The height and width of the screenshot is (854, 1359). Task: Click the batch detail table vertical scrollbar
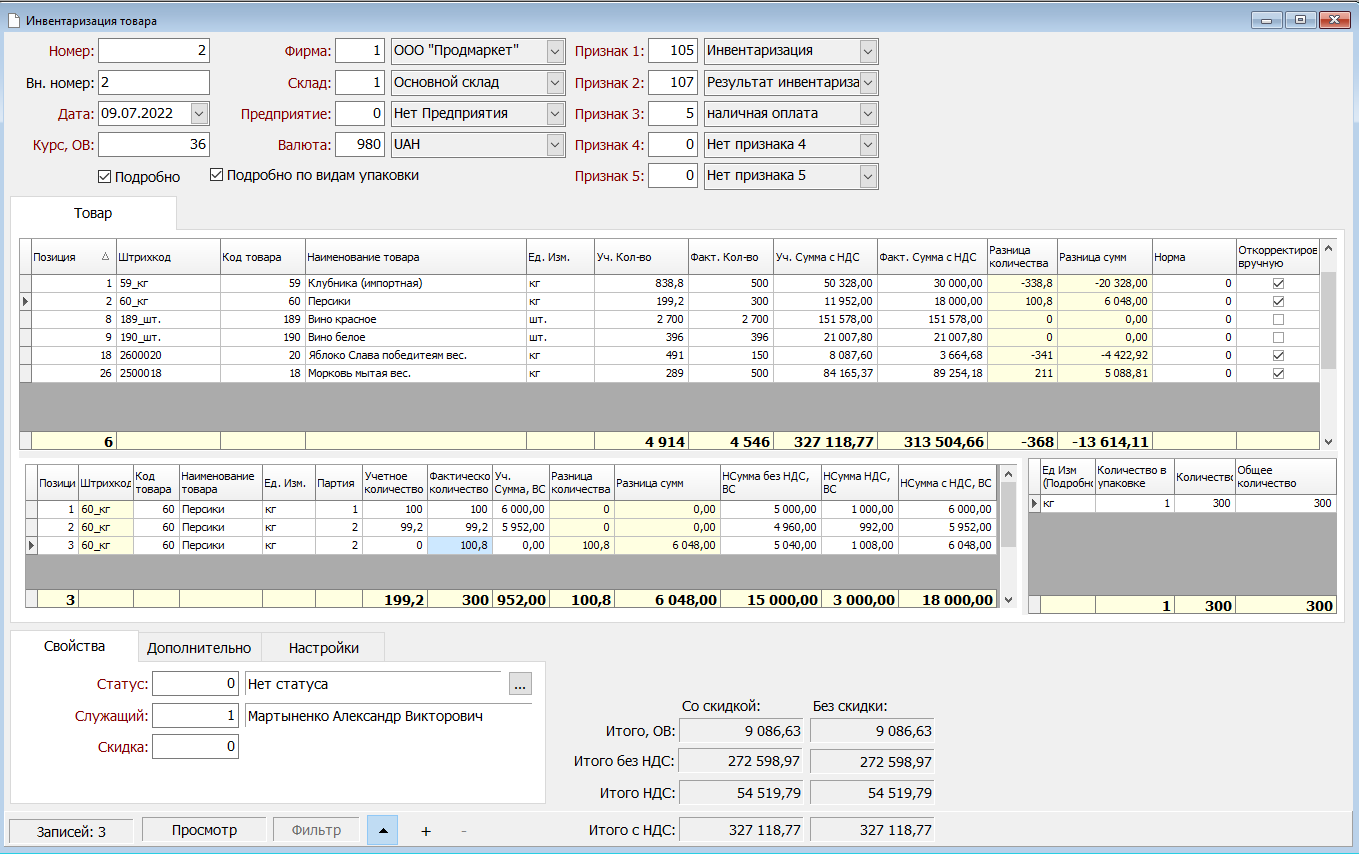click(x=1008, y=536)
